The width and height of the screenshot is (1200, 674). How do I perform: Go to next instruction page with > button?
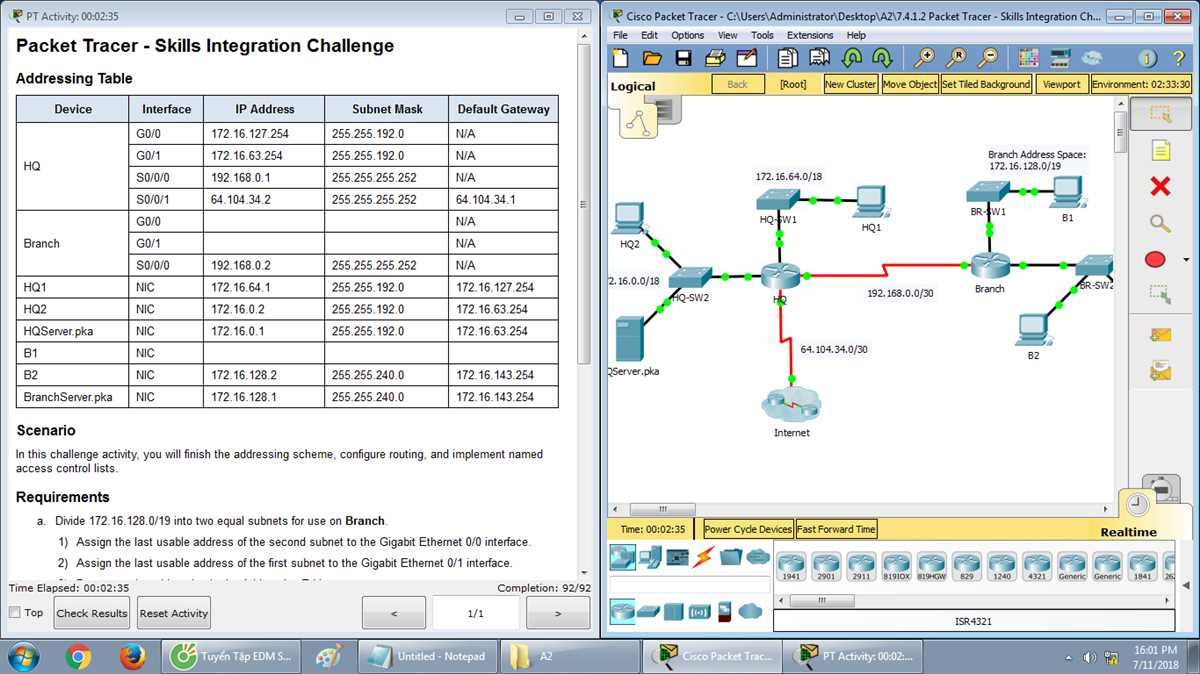(x=558, y=613)
